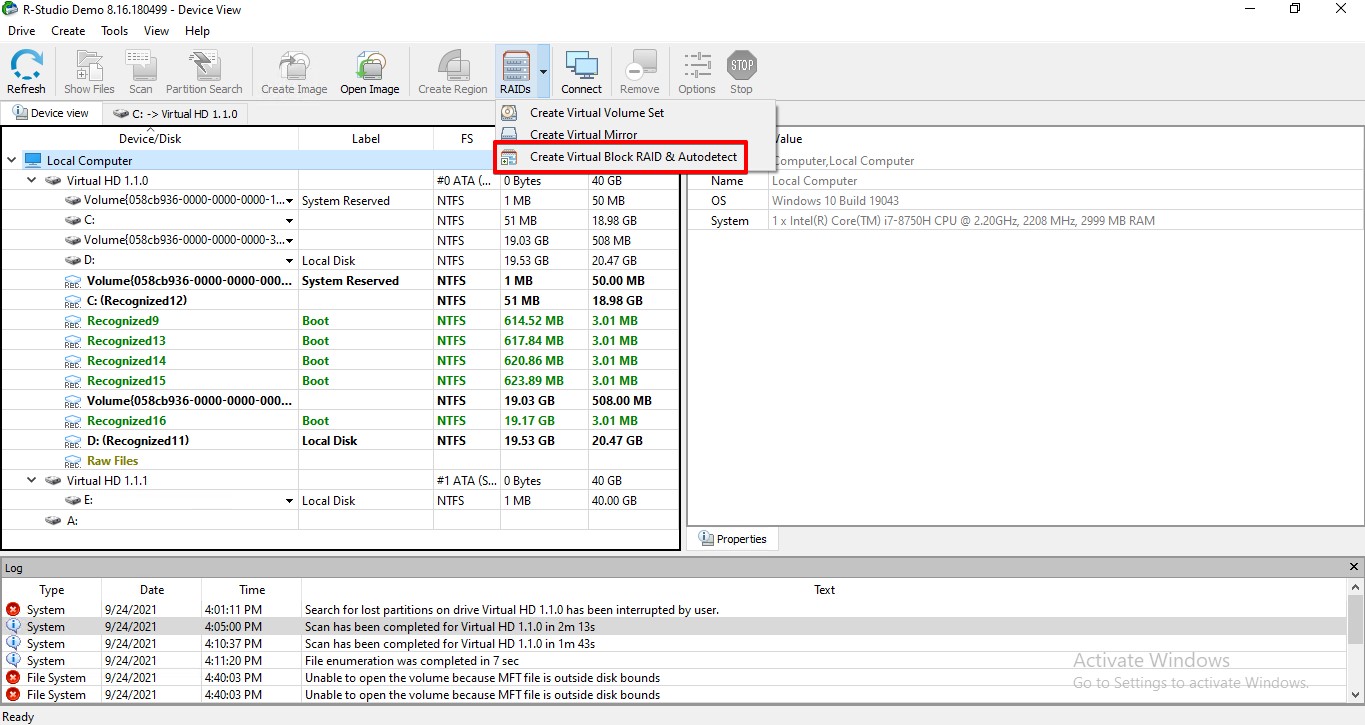Click the Create Image icon
Viewport: 1365px width, 725px height.
click(x=293, y=70)
